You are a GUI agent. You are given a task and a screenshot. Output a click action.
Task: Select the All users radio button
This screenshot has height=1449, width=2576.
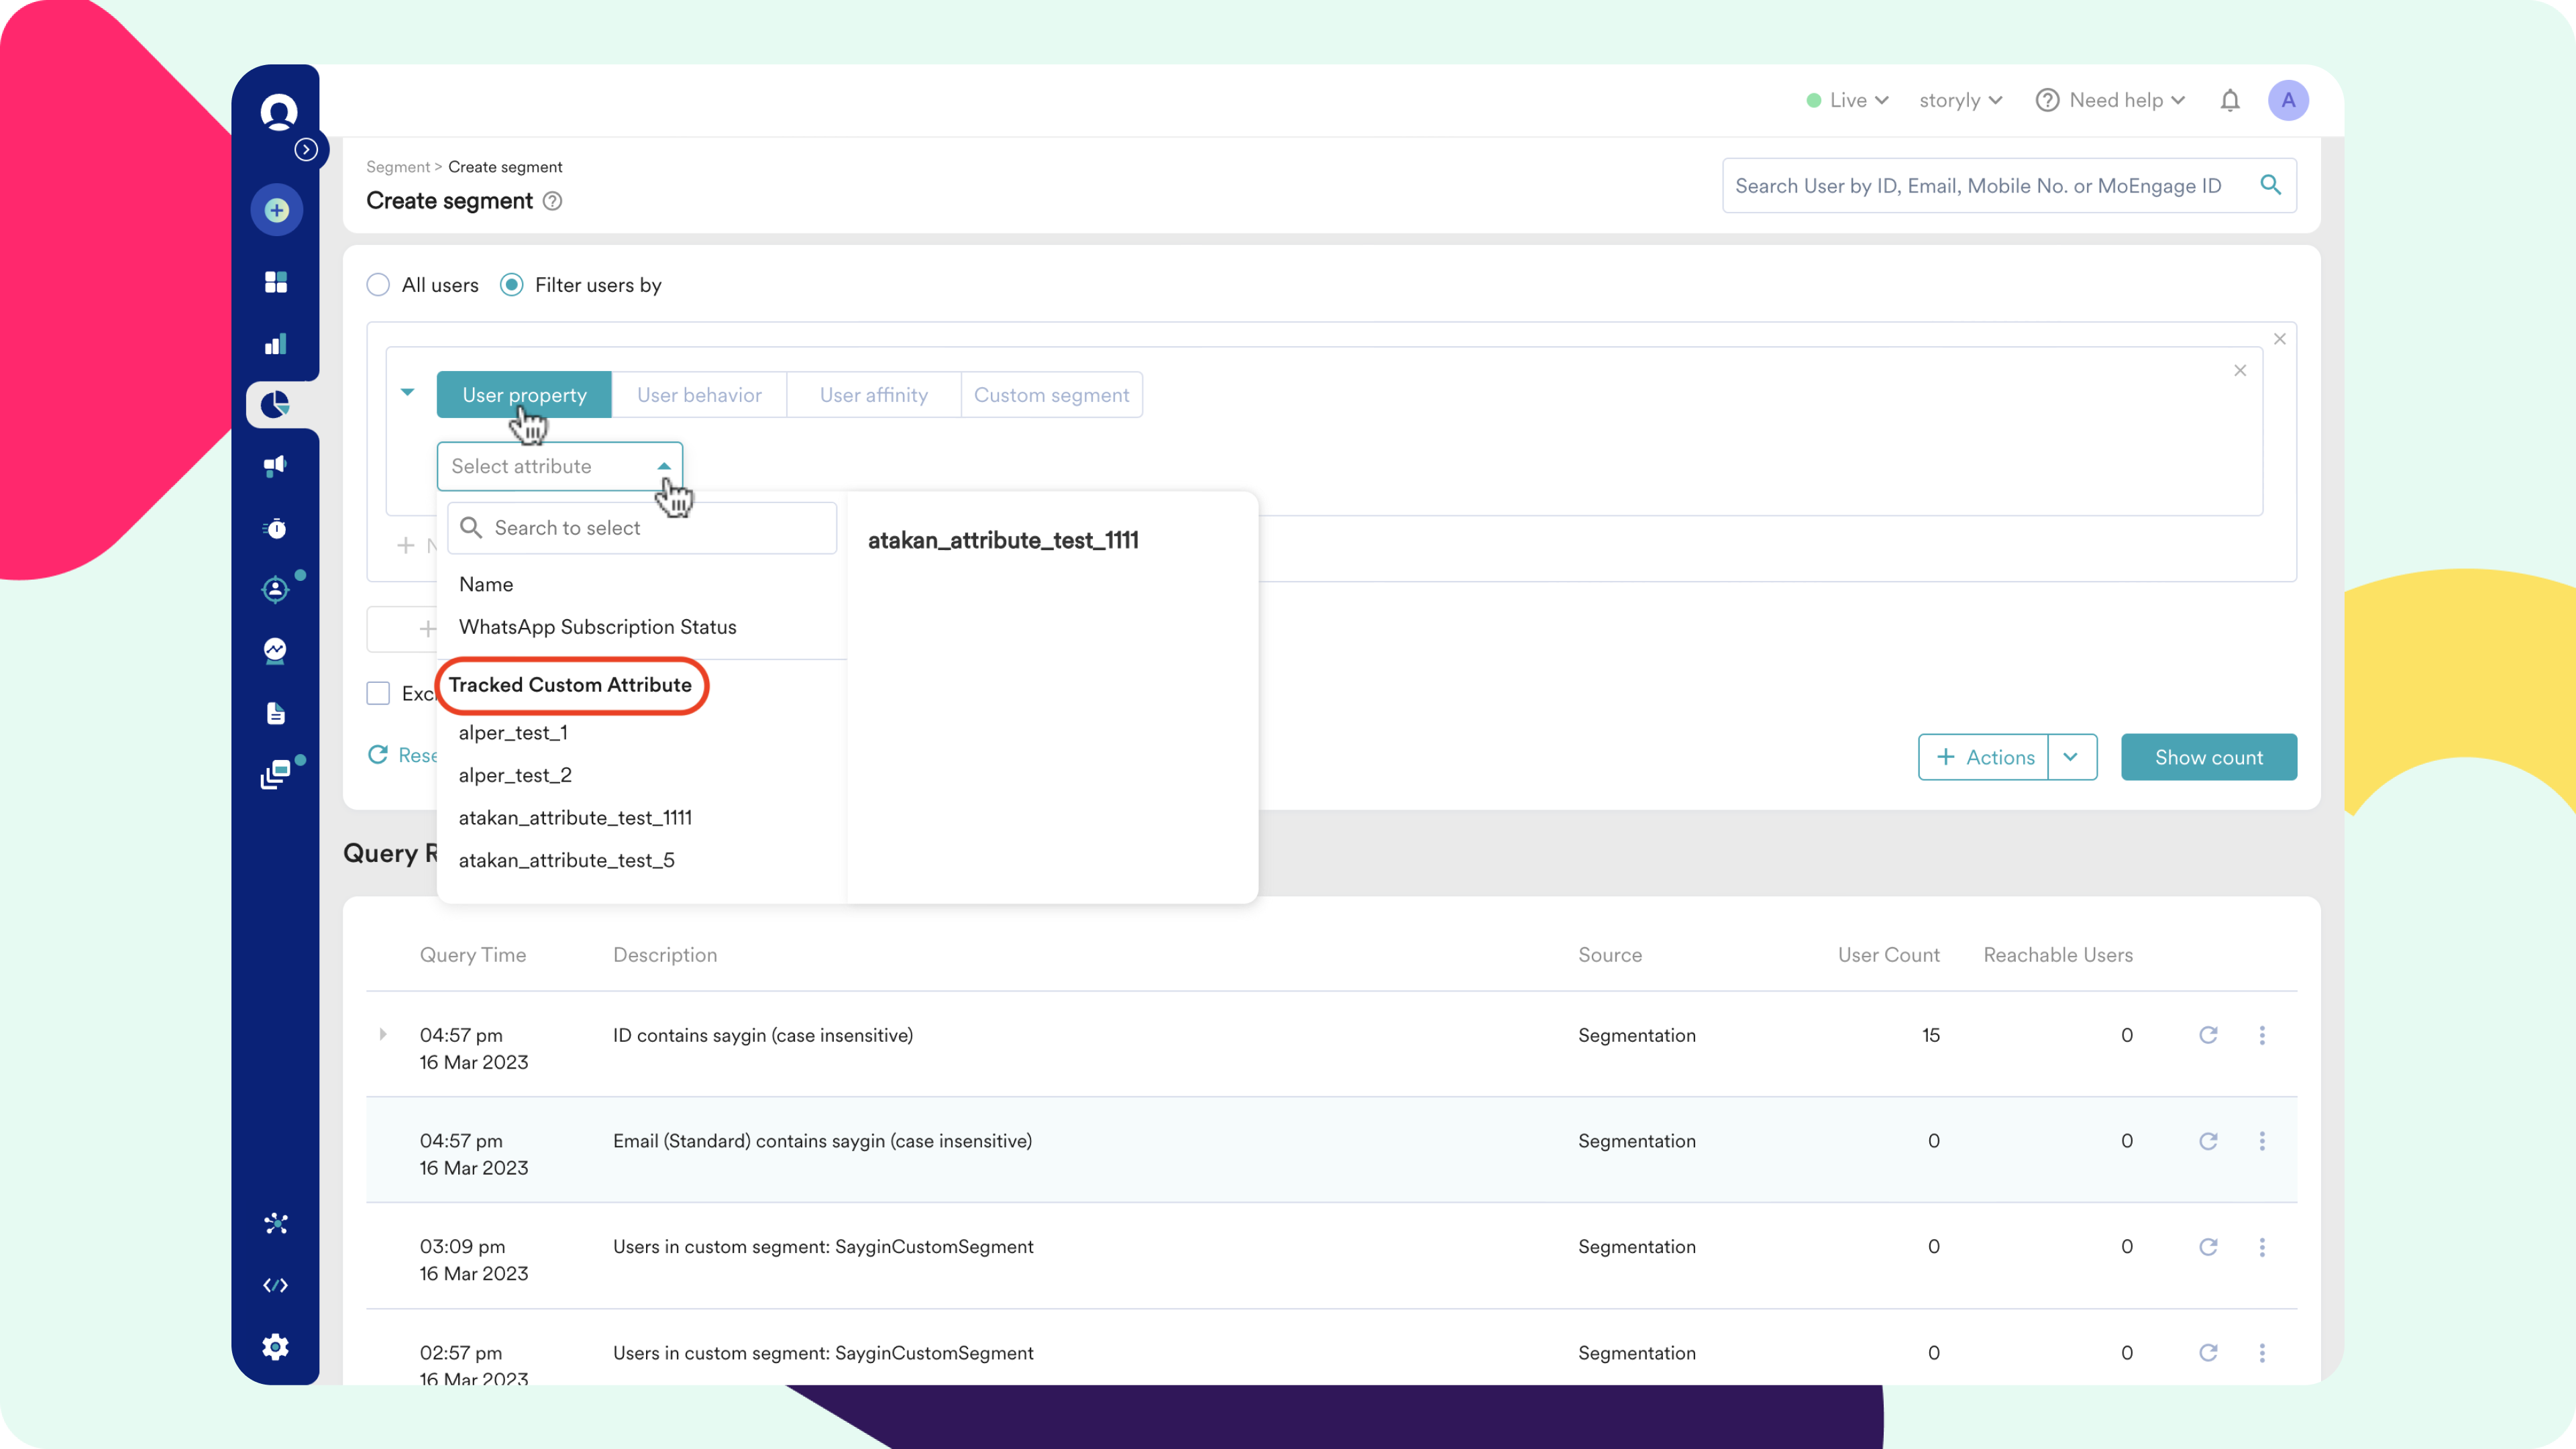[378, 285]
